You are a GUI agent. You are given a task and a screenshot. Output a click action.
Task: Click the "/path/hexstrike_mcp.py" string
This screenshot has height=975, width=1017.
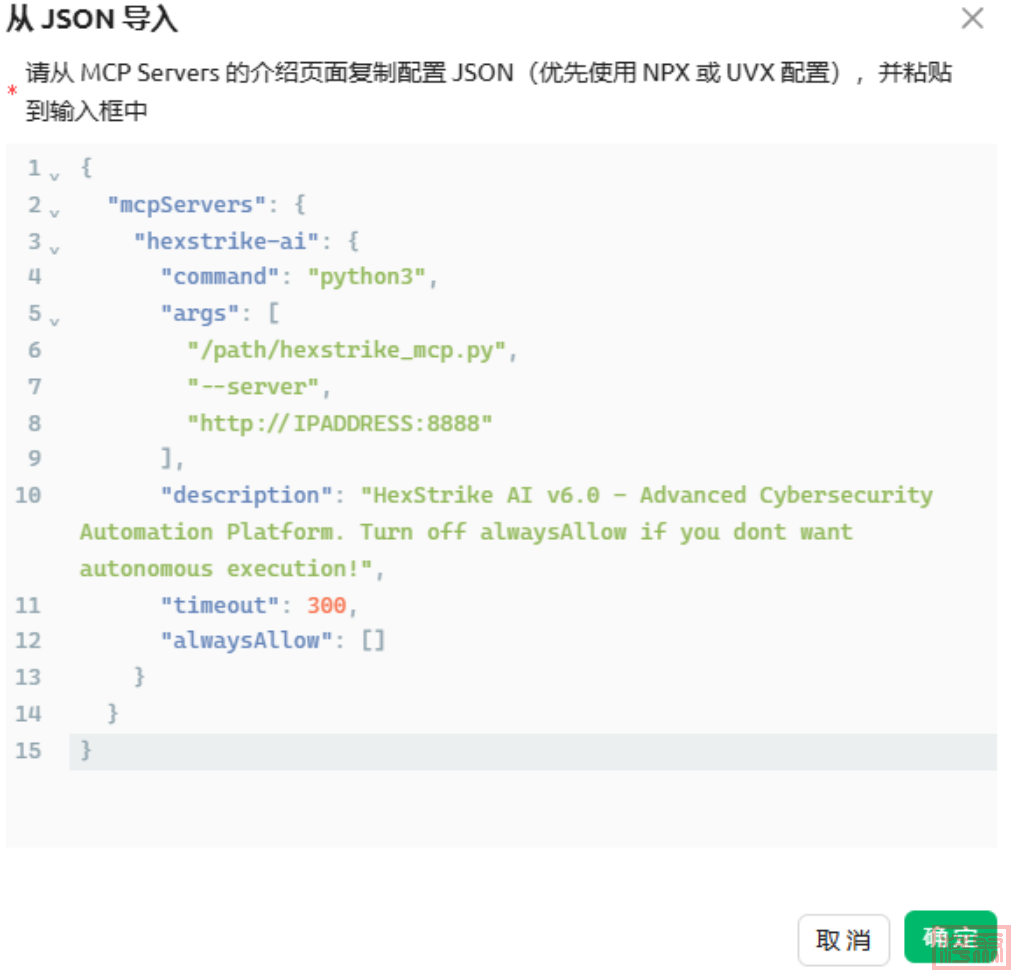tap(349, 350)
